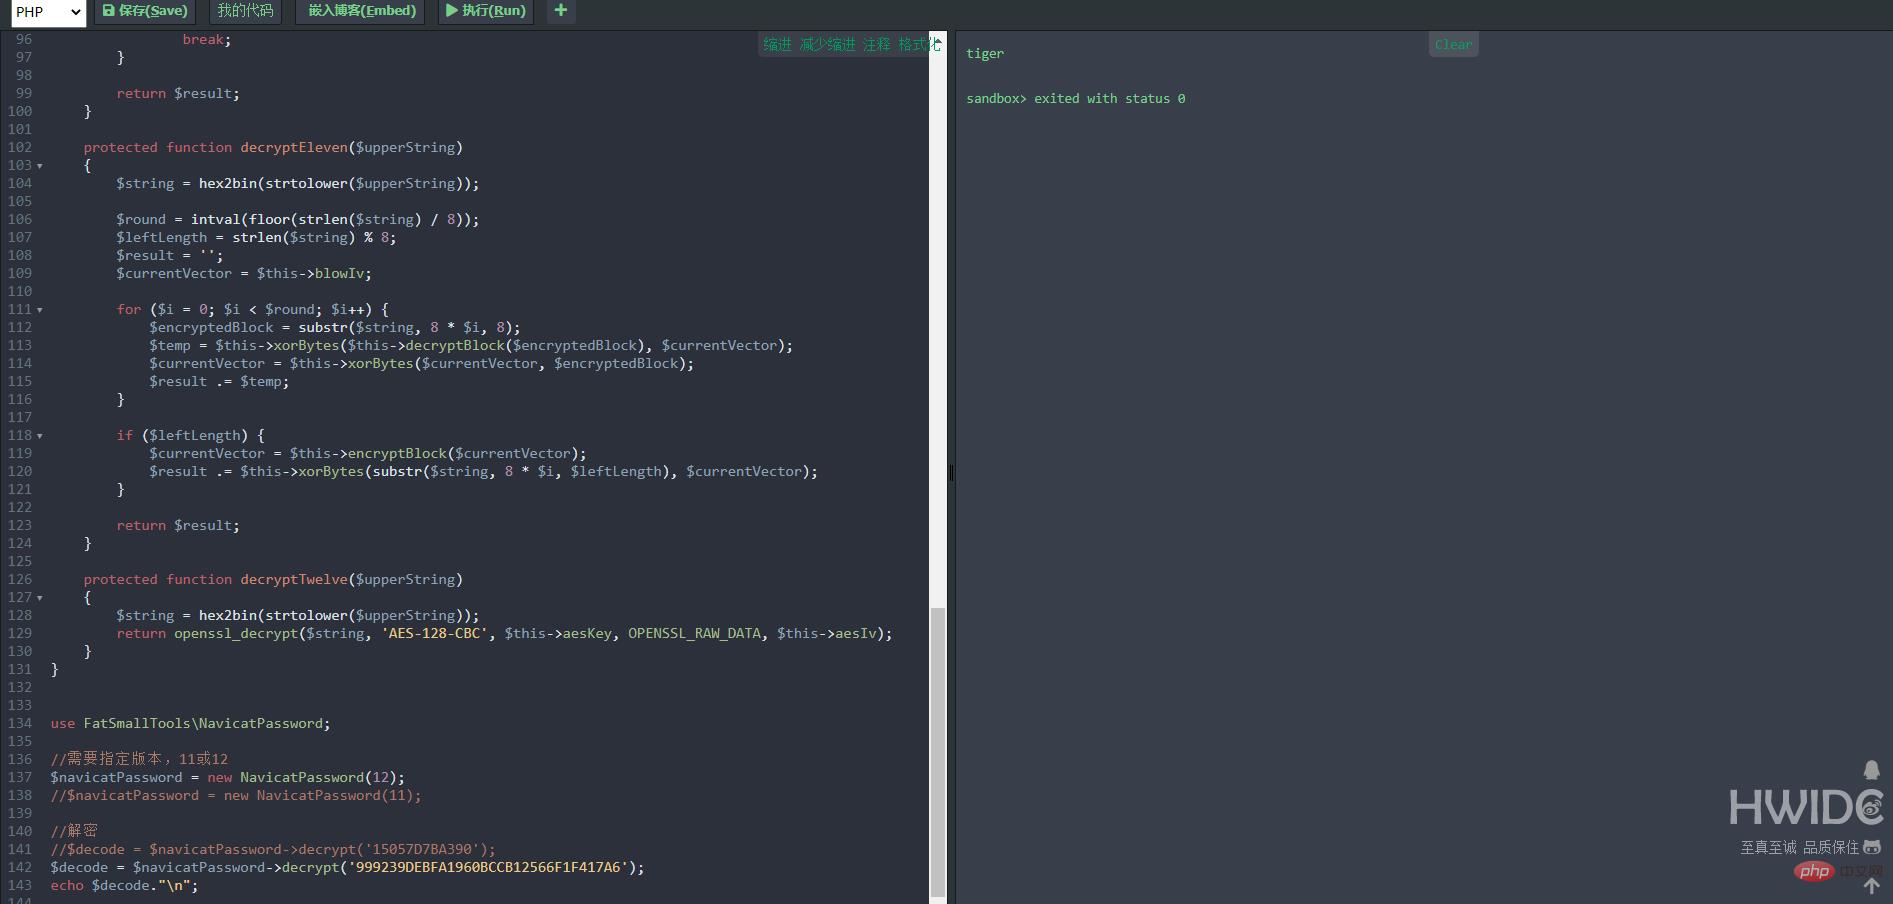Image resolution: width=1893 pixels, height=904 pixels.
Task: Collapse code fold at line 103
Action: [40, 166]
